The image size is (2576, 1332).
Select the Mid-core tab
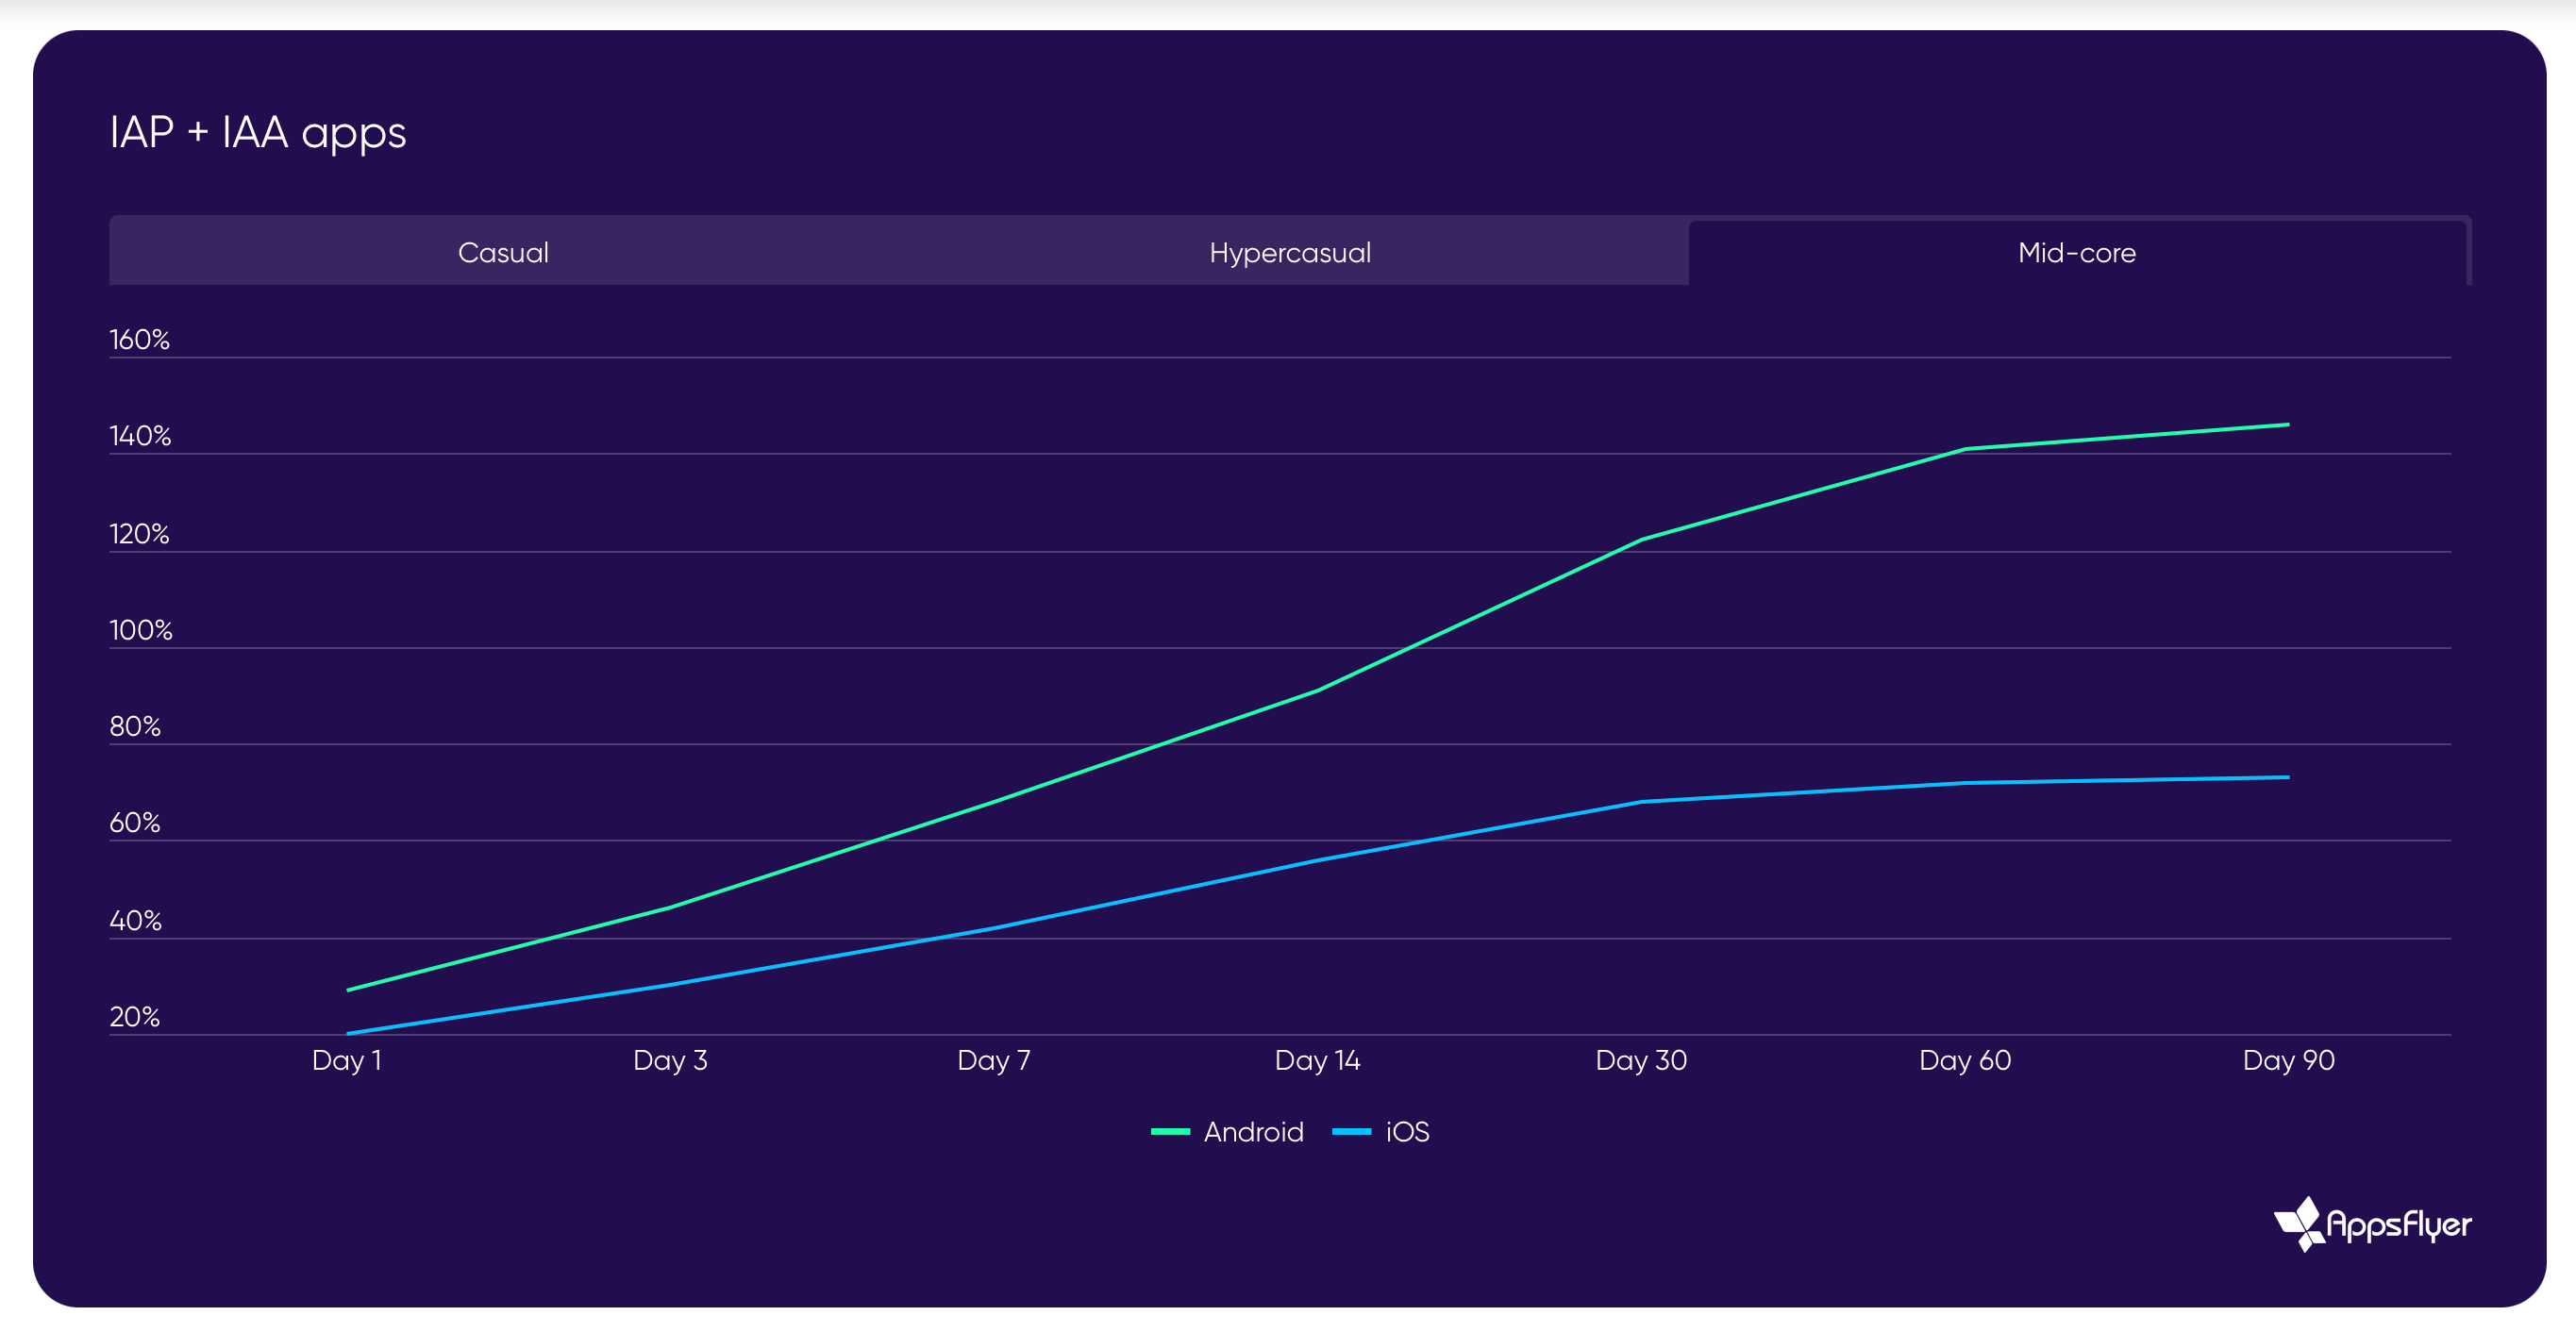click(2076, 252)
